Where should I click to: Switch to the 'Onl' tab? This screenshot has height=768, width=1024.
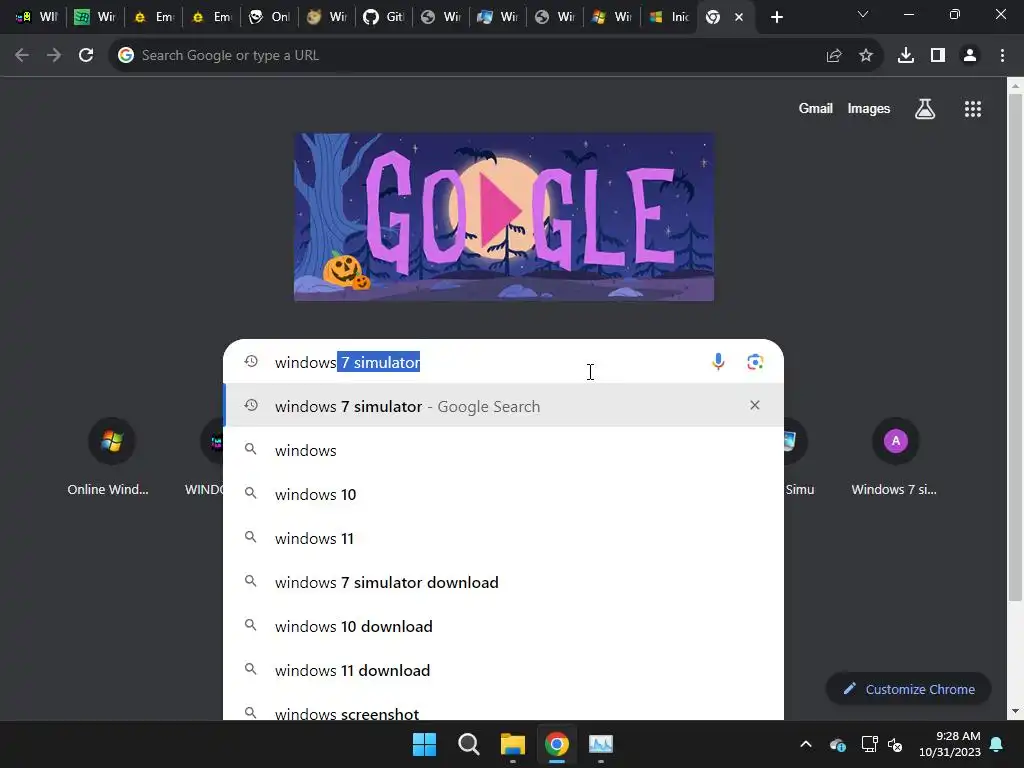270,17
